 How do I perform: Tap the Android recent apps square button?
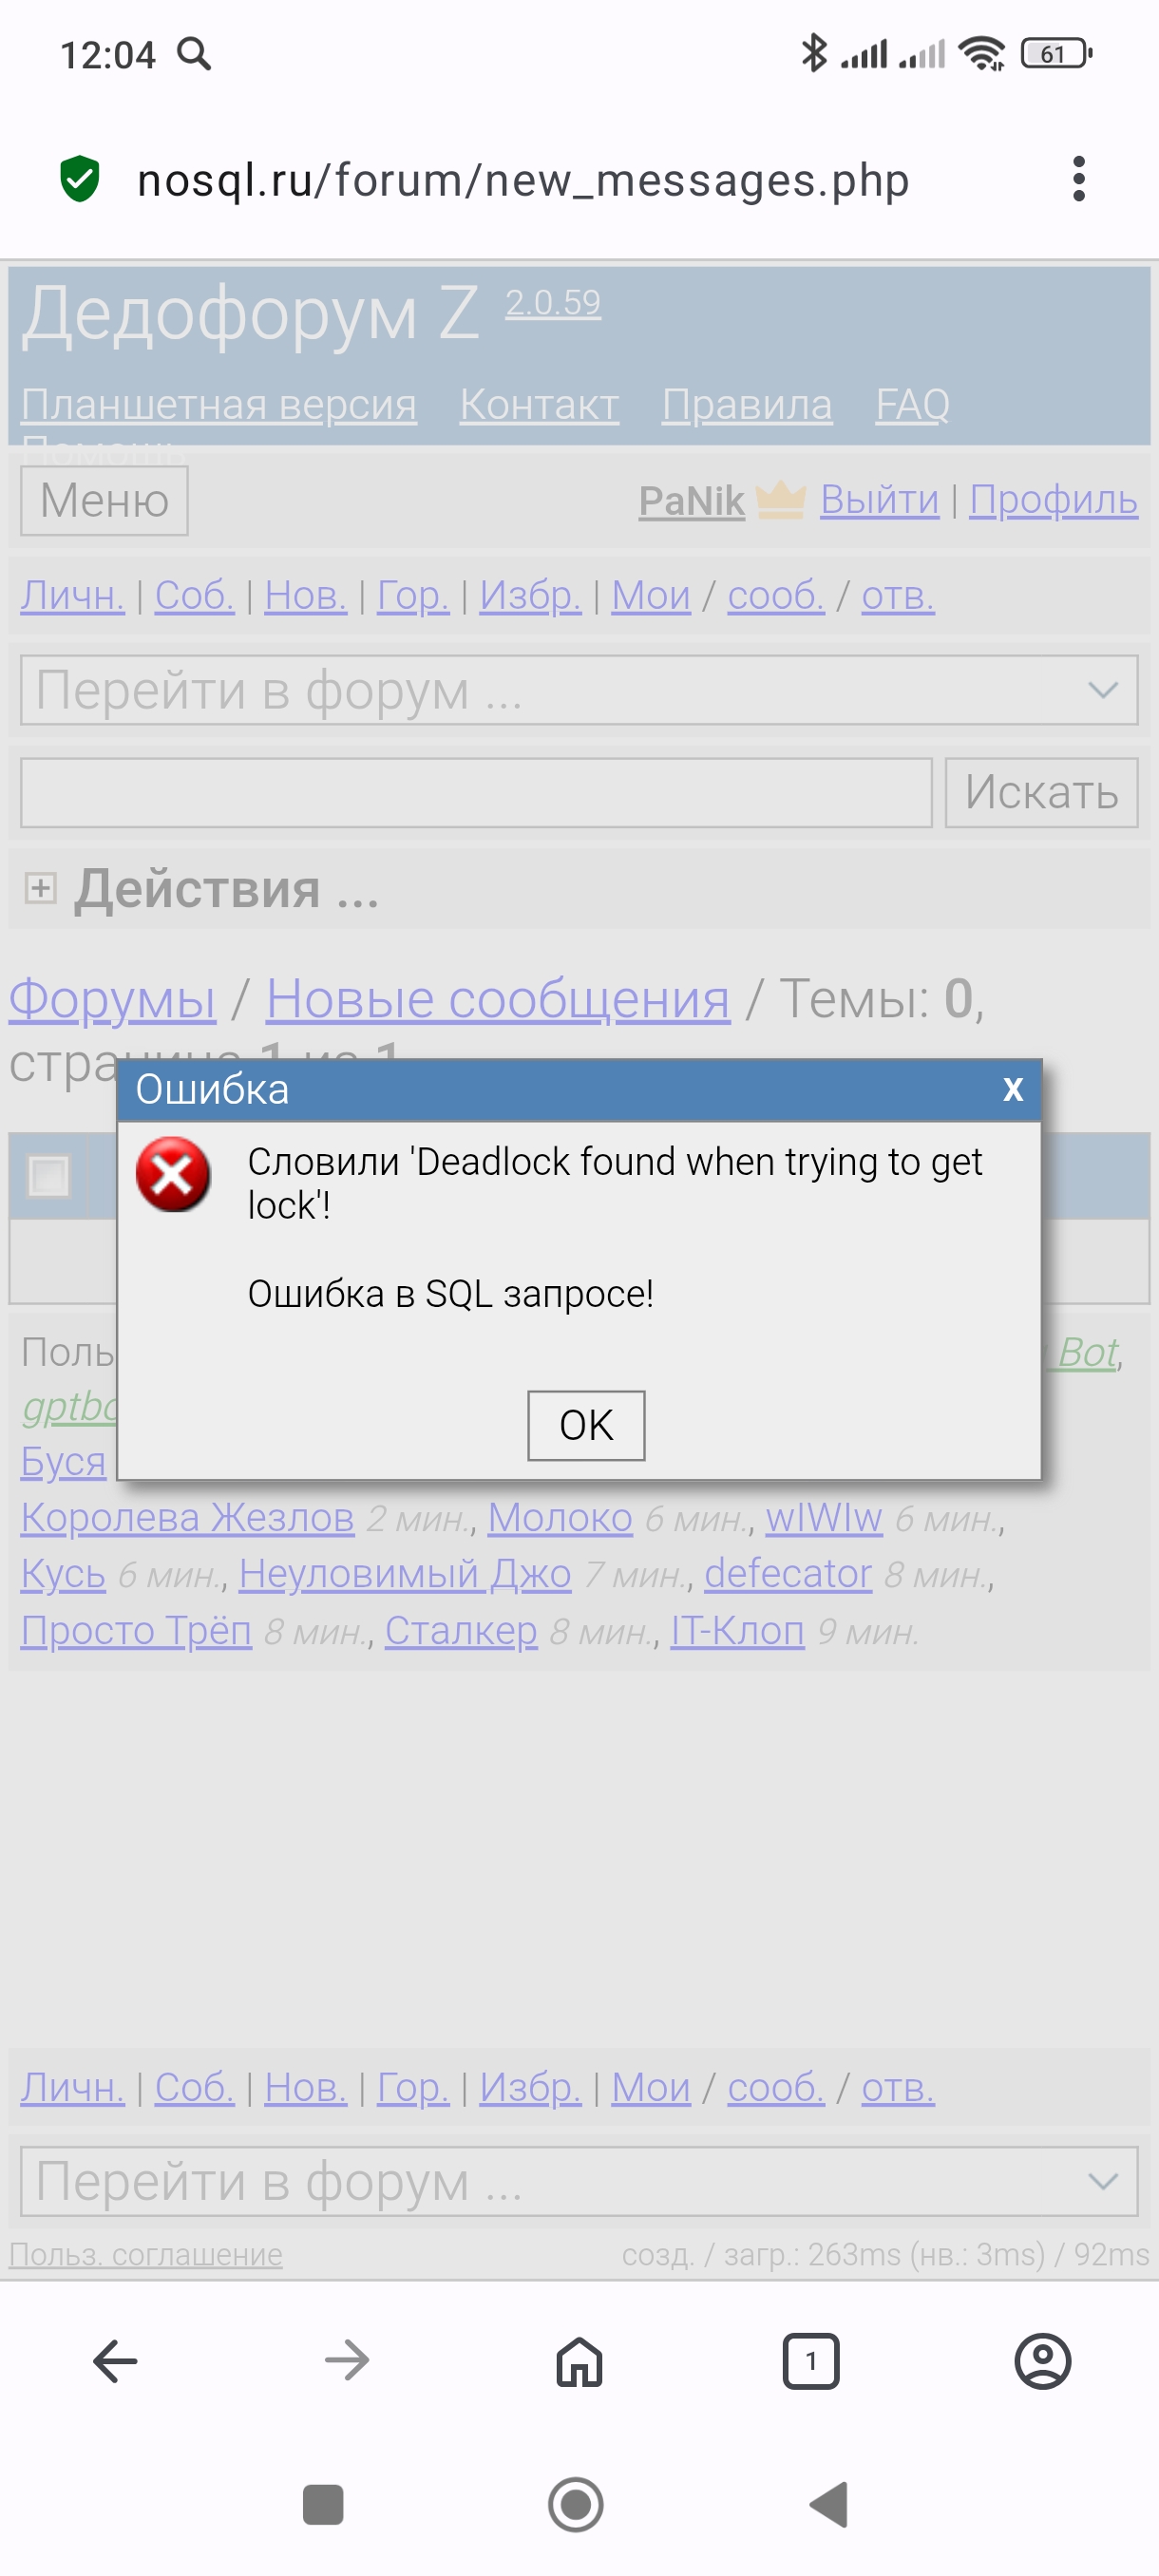[323, 2505]
